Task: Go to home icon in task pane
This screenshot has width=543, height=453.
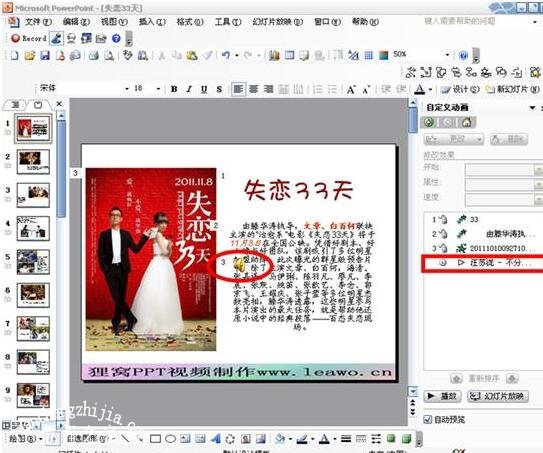Action: [466, 122]
